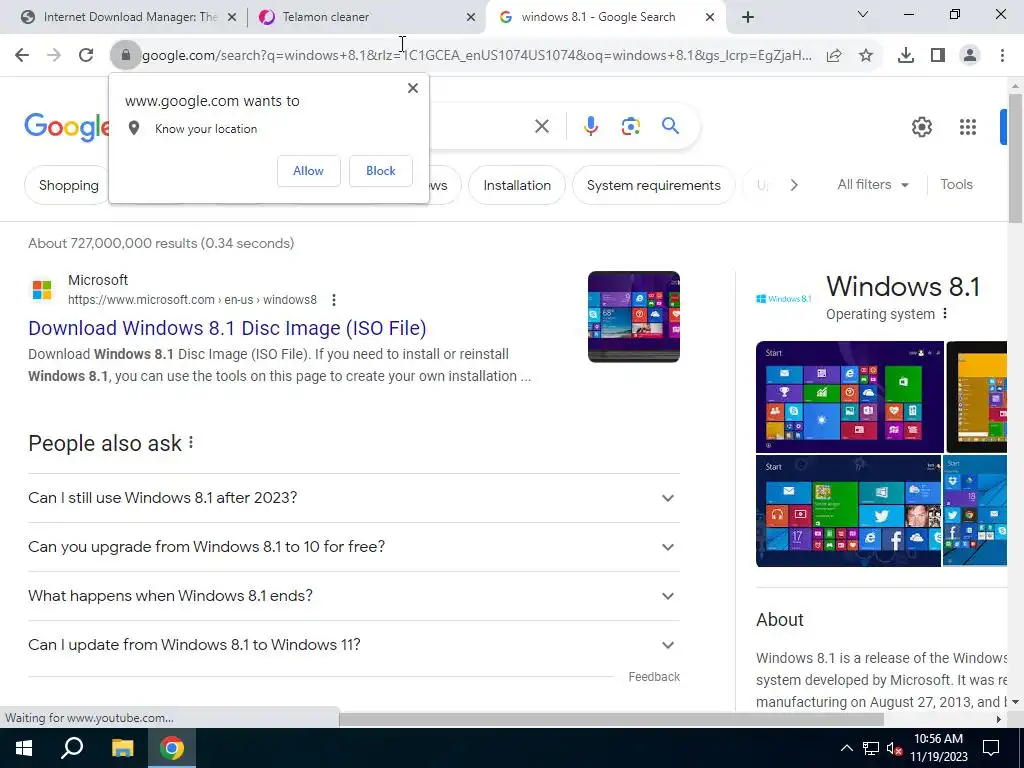Click the horizontal page scrollbar

(611, 720)
